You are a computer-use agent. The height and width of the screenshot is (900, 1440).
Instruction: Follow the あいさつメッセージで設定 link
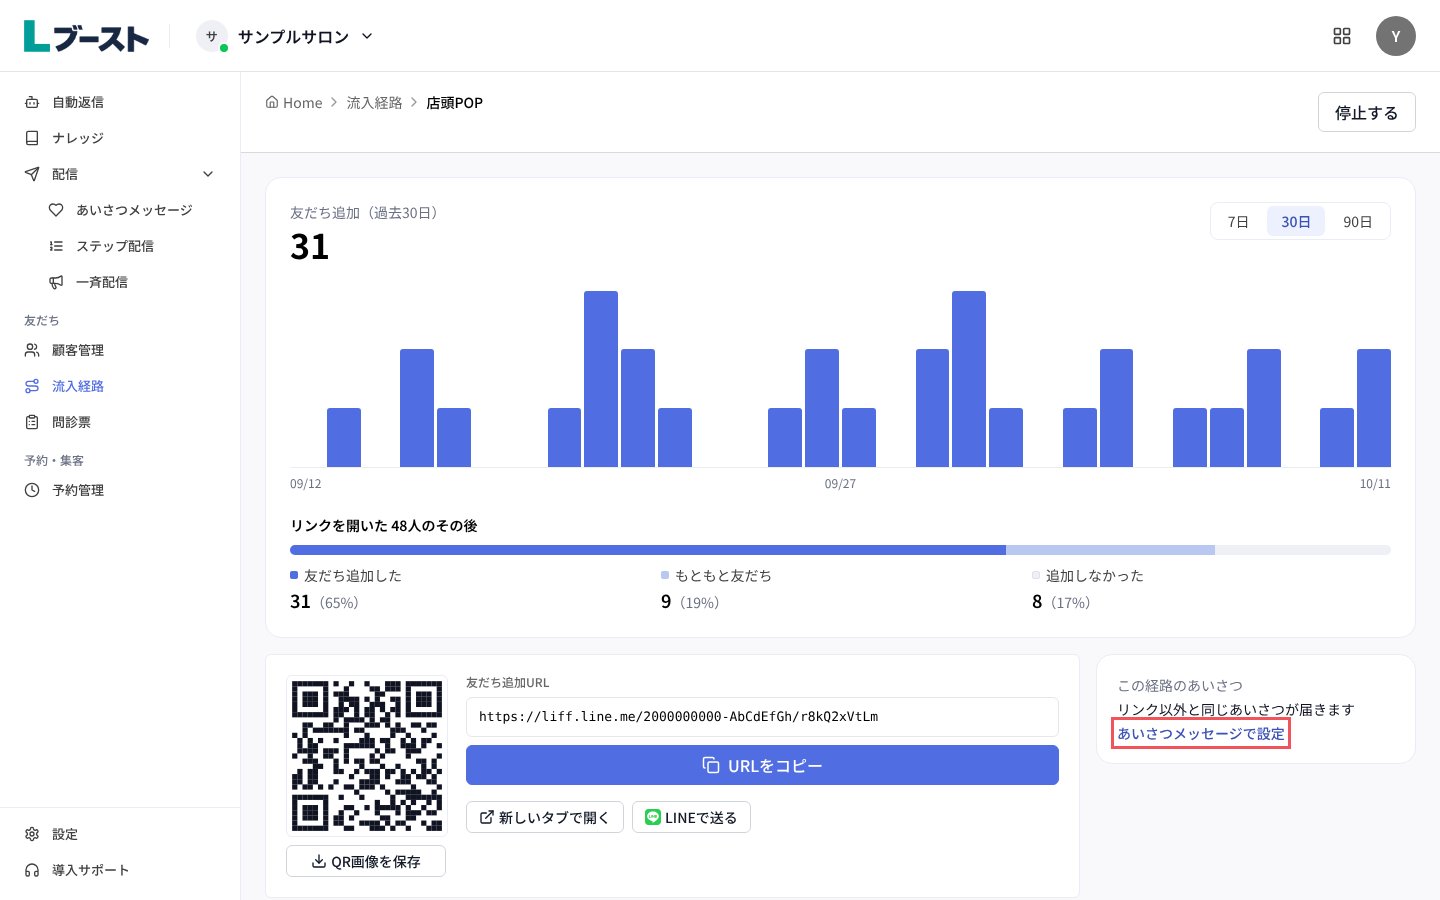pyautogui.click(x=1201, y=733)
